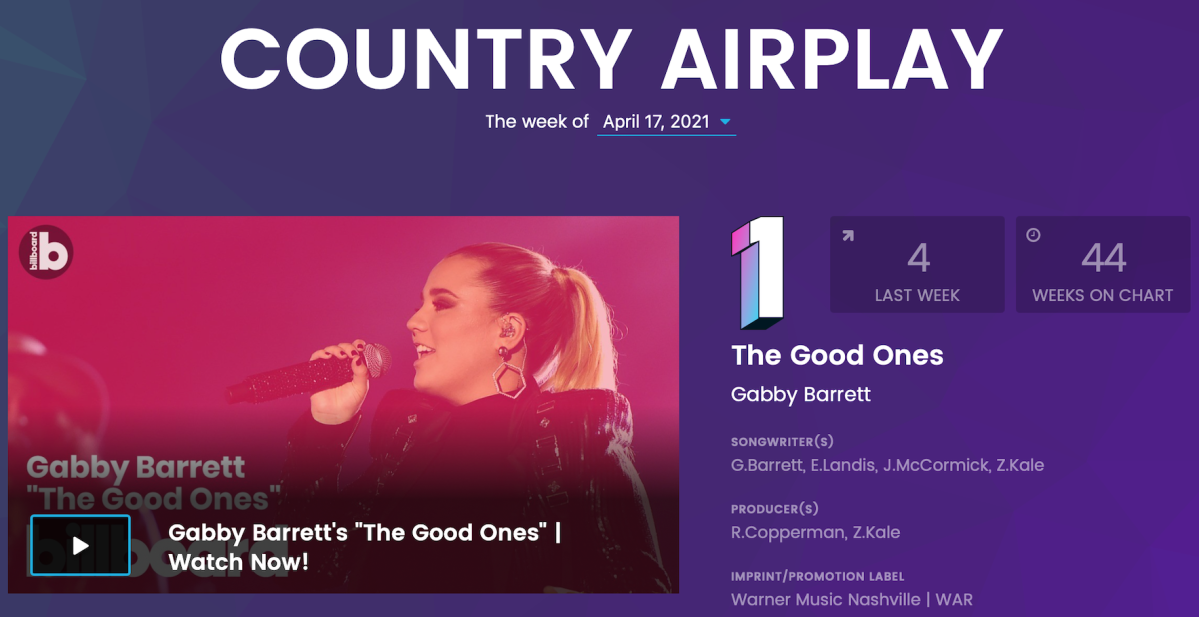Click the producer names R.Copperman, Z.Kale
This screenshot has width=1199, height=617.
(815, 532)
